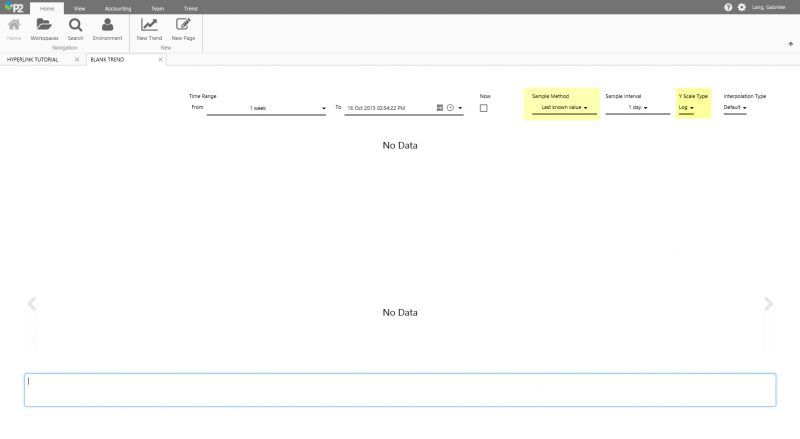Click the Search magnifier icon
Image resolution: width=800 pixels, height=439 pixels.
pyautogui.click(x=76, y=25)
